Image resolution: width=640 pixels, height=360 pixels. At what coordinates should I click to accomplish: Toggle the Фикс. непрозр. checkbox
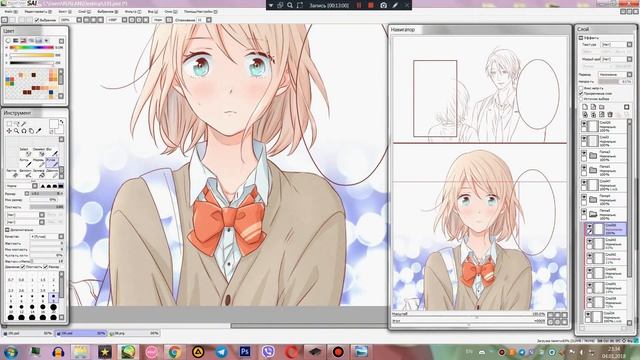(x=581, y=88)
